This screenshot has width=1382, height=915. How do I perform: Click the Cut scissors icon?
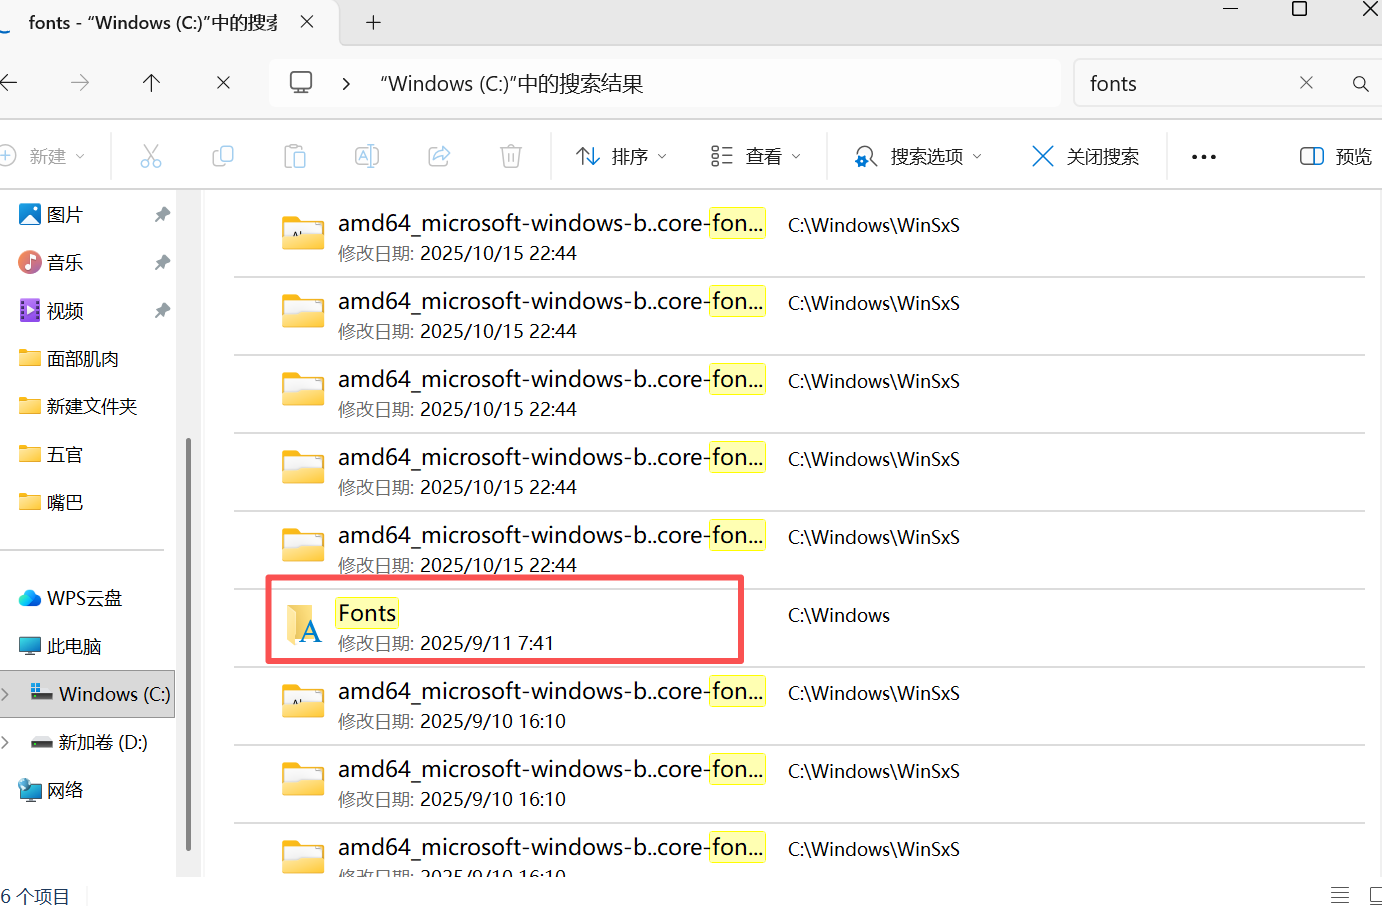point(151,156)
